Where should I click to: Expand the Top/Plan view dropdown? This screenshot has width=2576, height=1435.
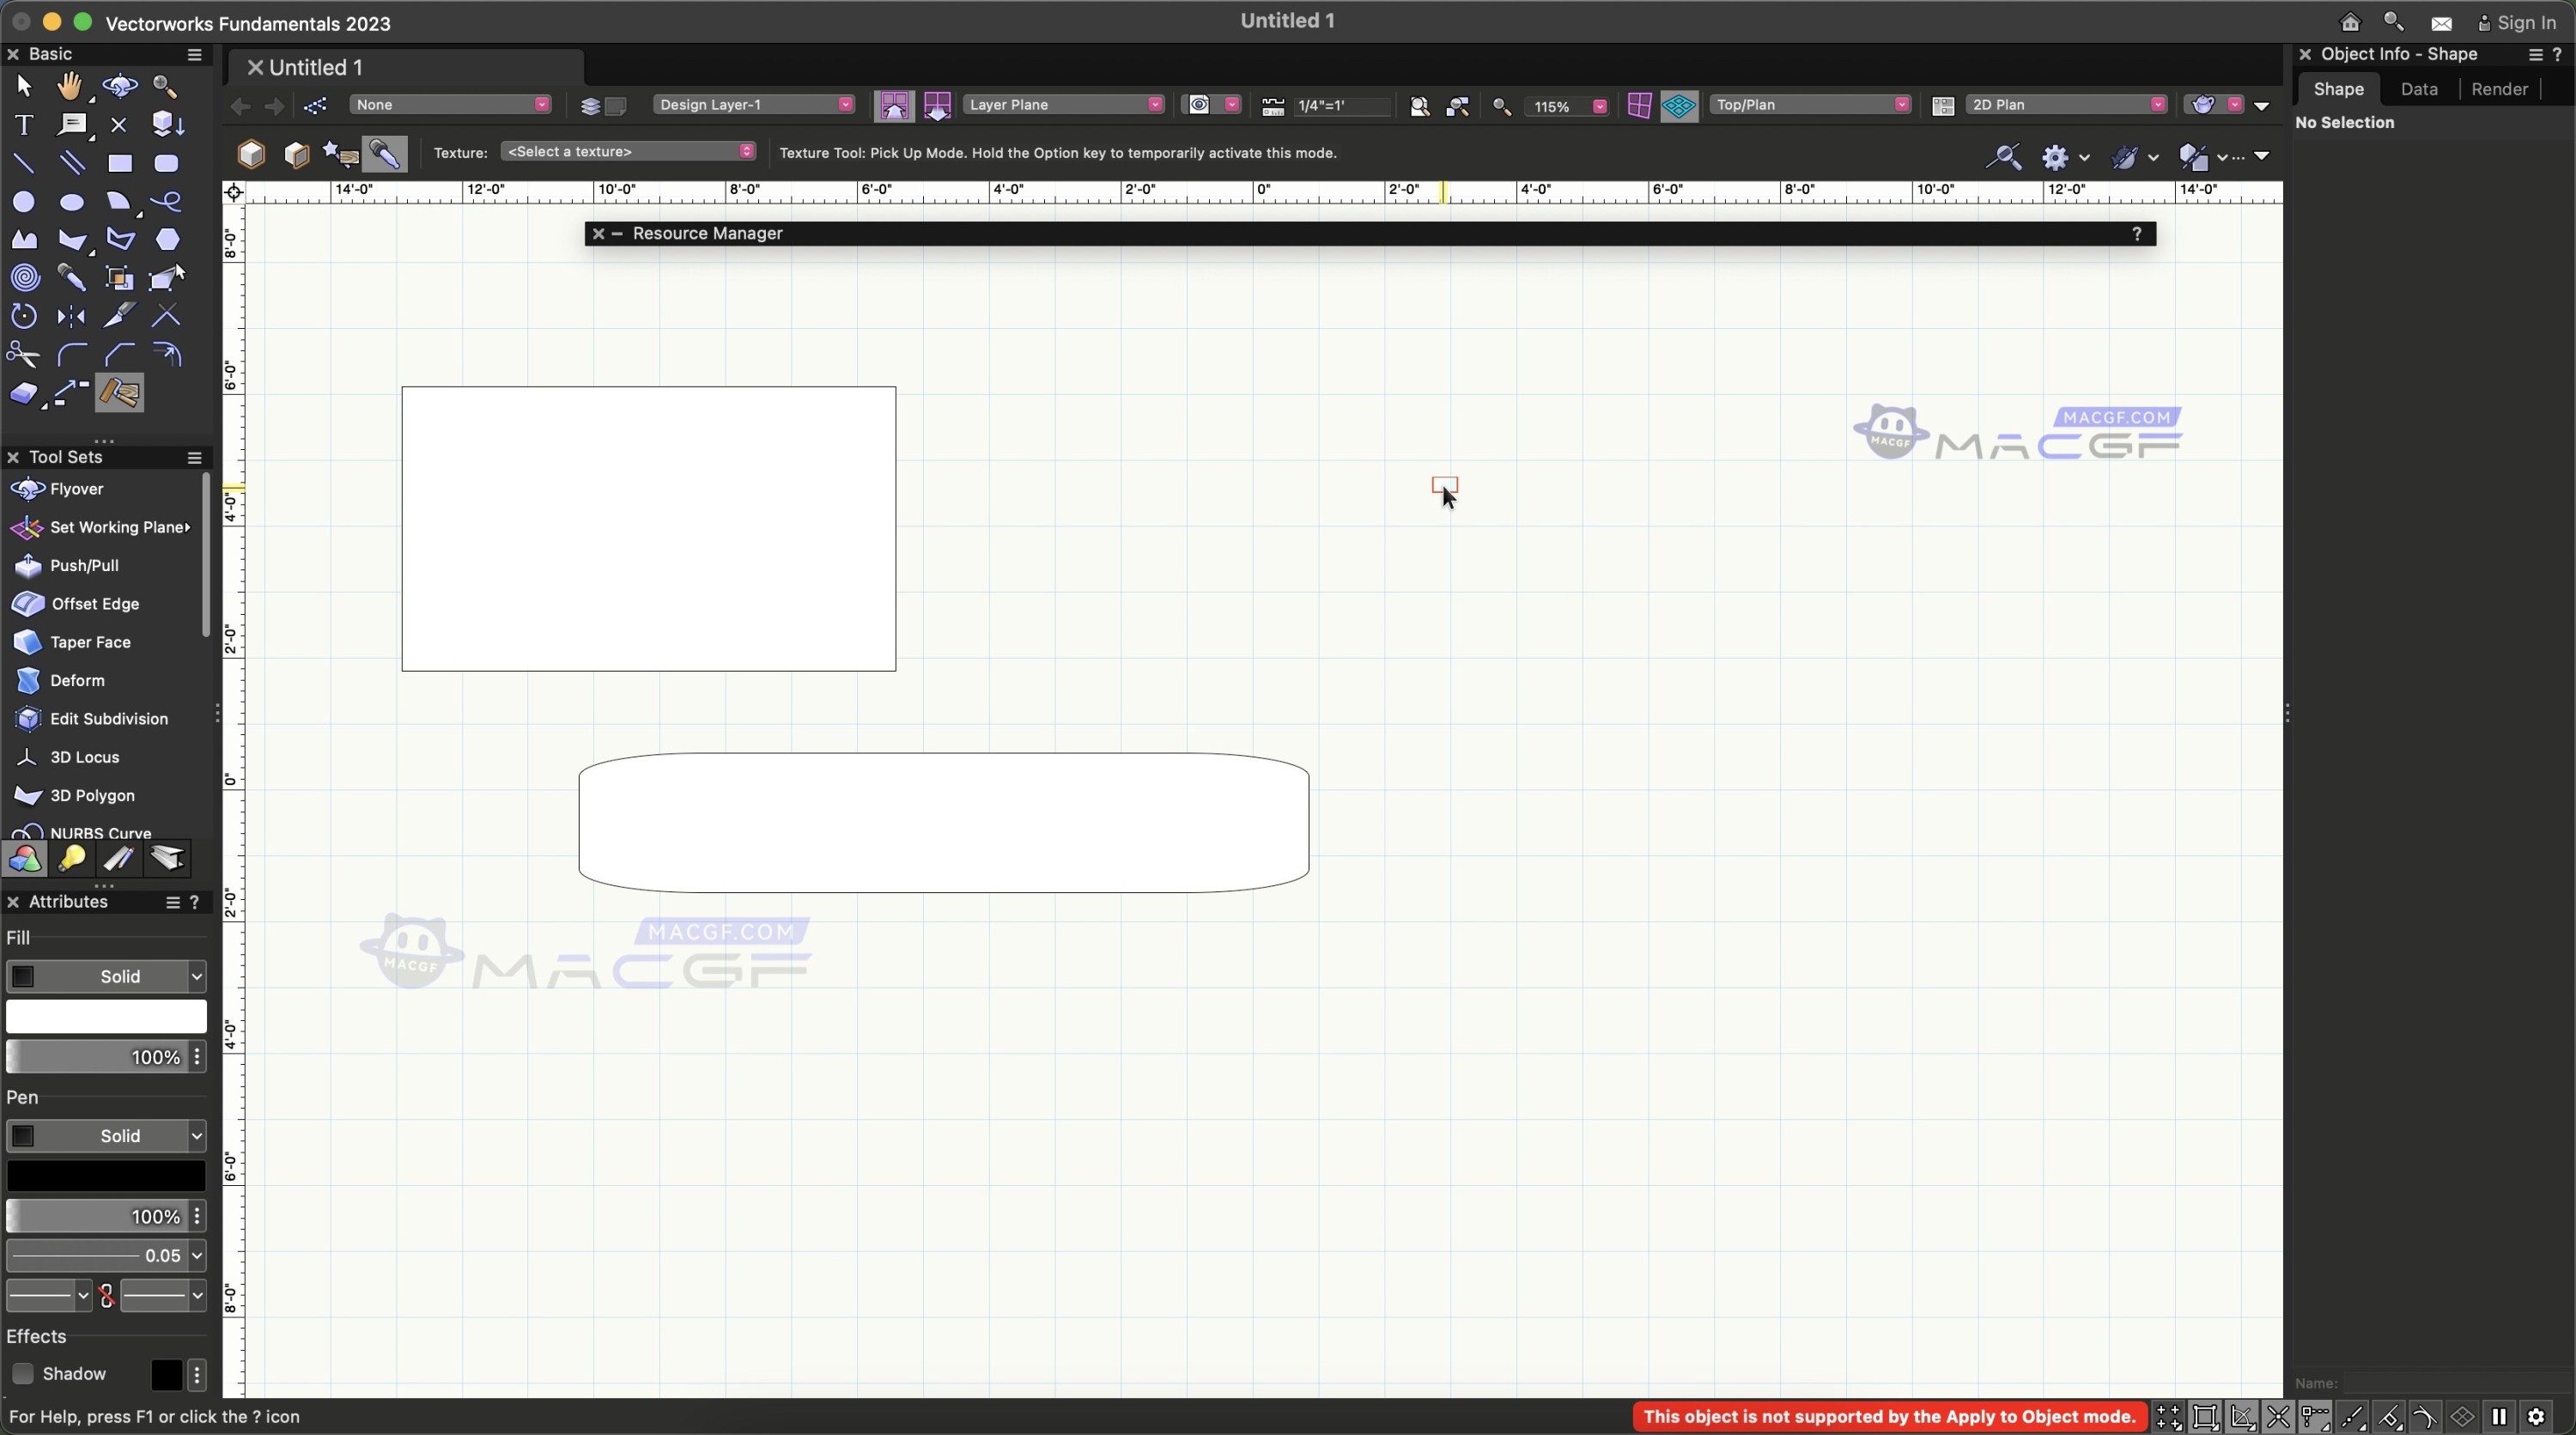click(x=1809, y=105)
